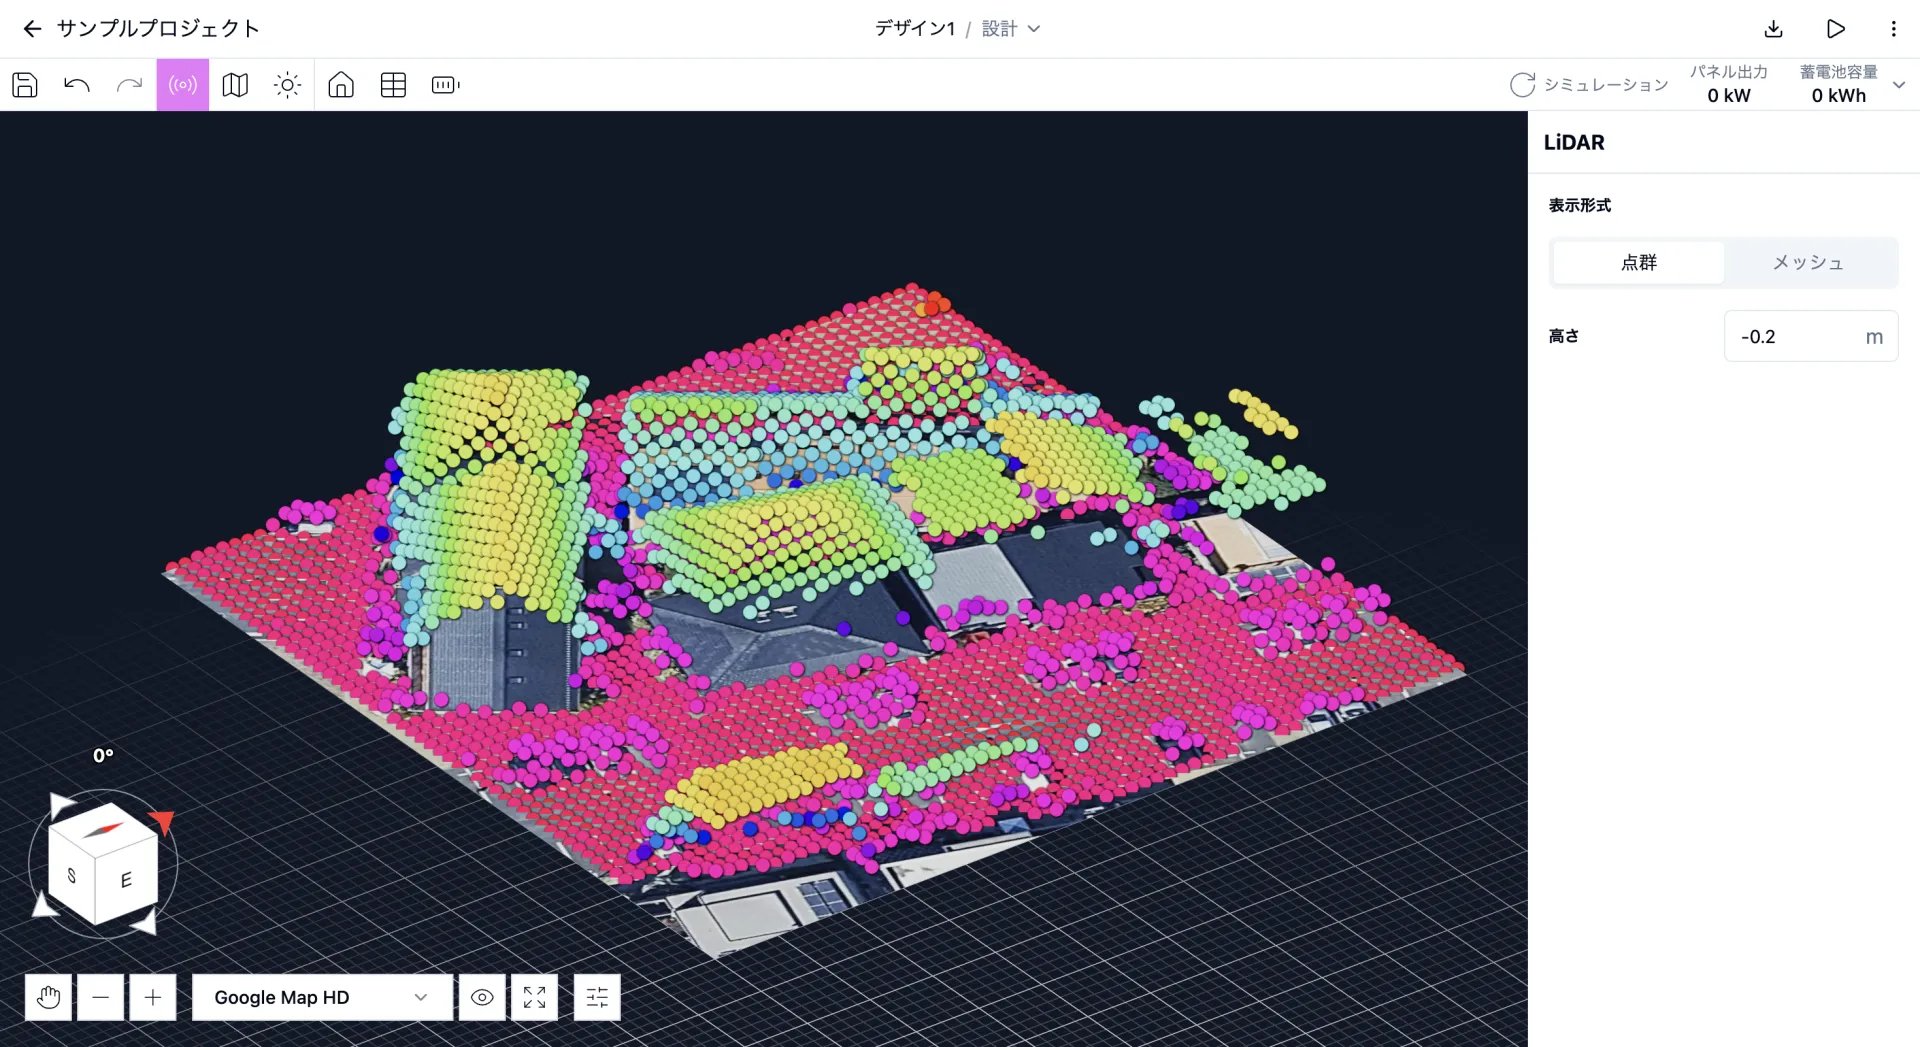Open the Google Map HD dropdown
The height and width of the screenshot is (1047, 1920).
(322, 997)
